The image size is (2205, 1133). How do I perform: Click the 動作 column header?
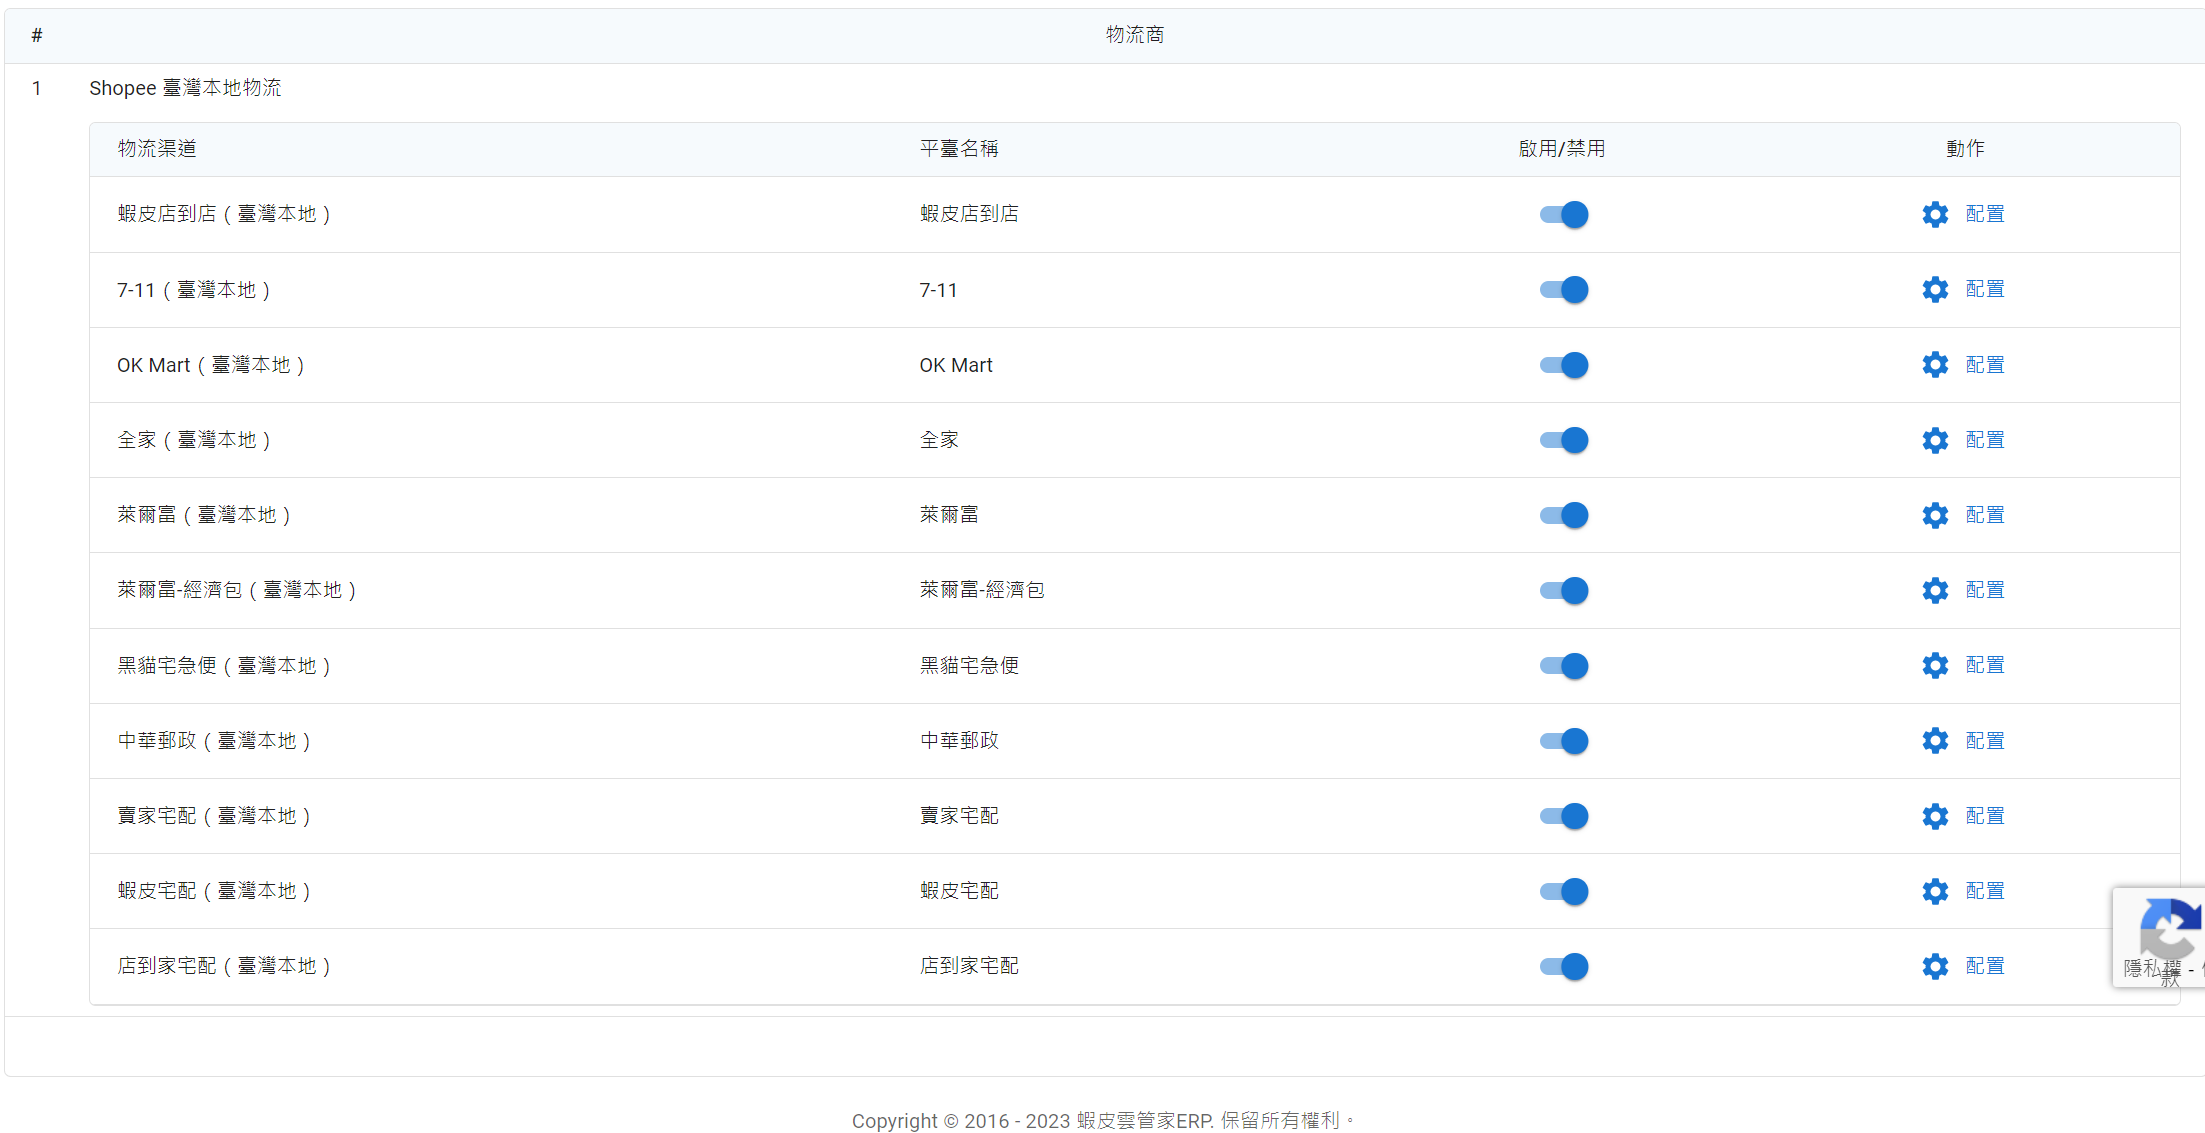1965,149
